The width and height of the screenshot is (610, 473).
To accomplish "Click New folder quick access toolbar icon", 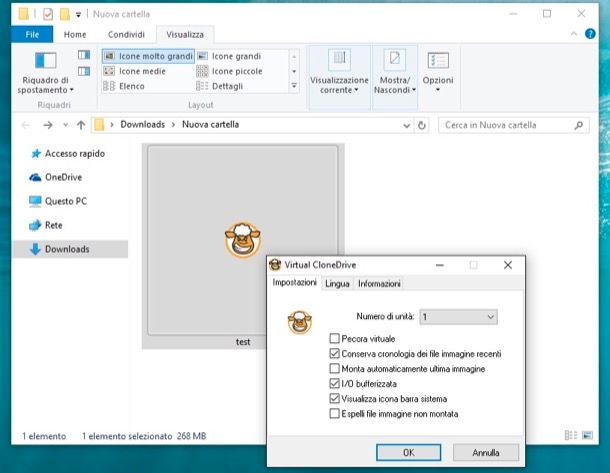I will pyautogui.click(x=64, y=14).
